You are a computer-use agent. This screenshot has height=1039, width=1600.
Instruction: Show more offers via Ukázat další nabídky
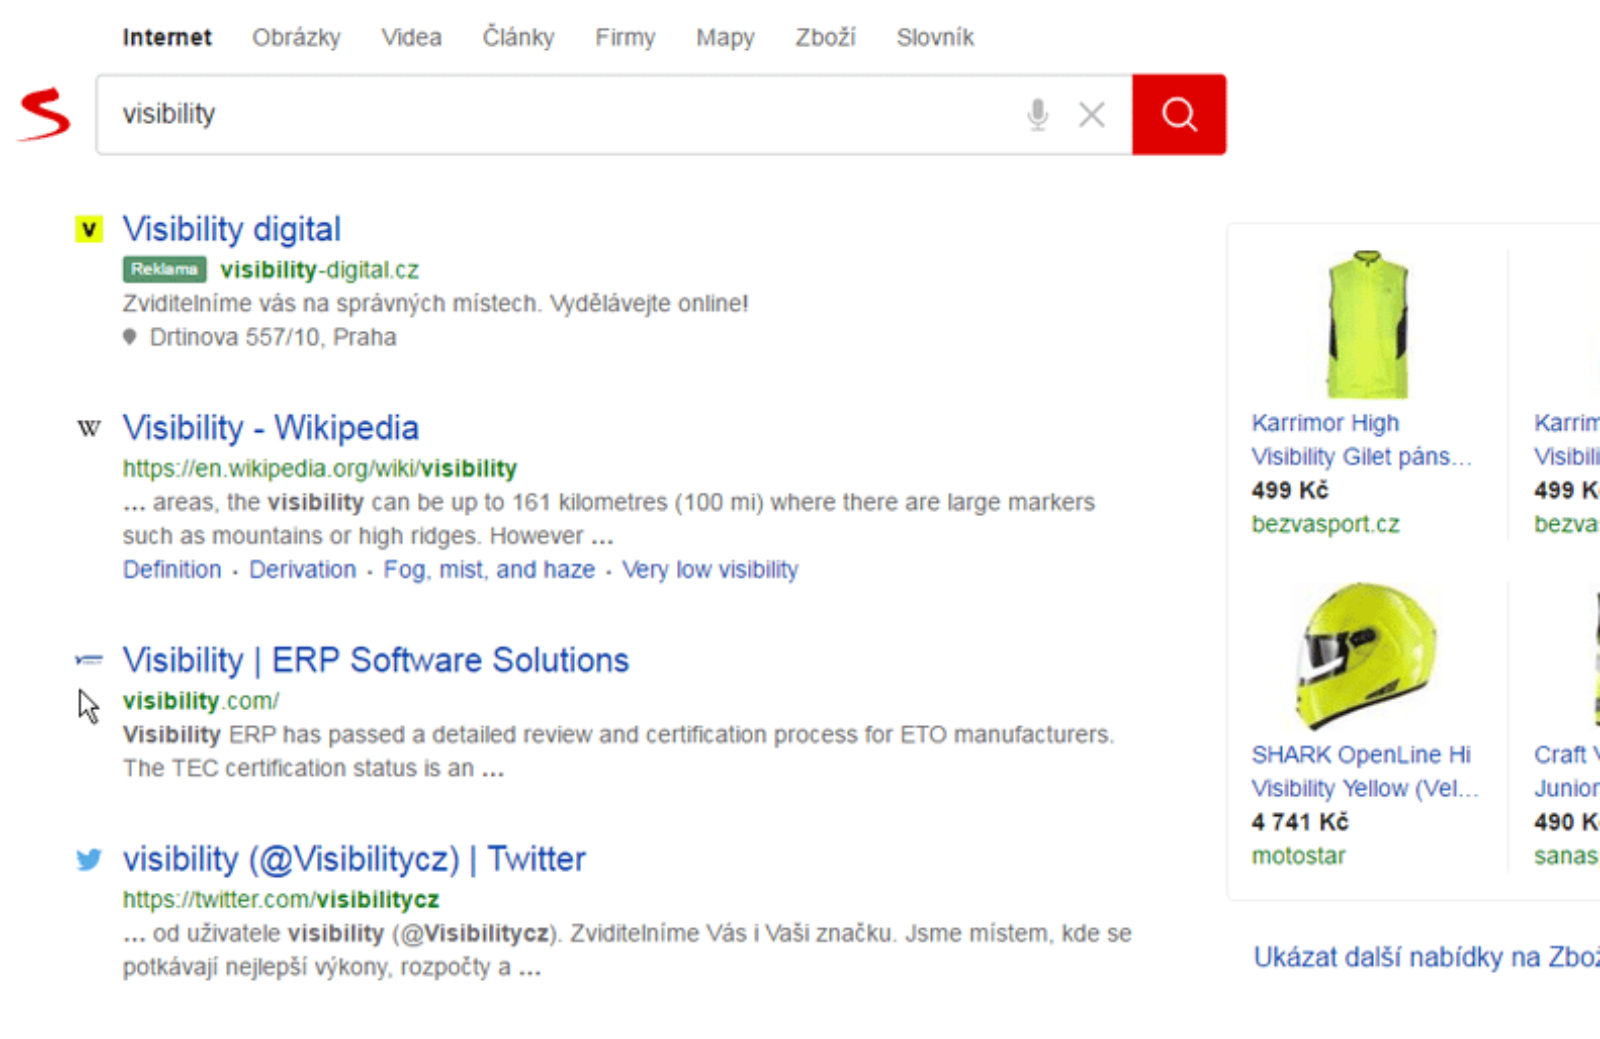1425,957
